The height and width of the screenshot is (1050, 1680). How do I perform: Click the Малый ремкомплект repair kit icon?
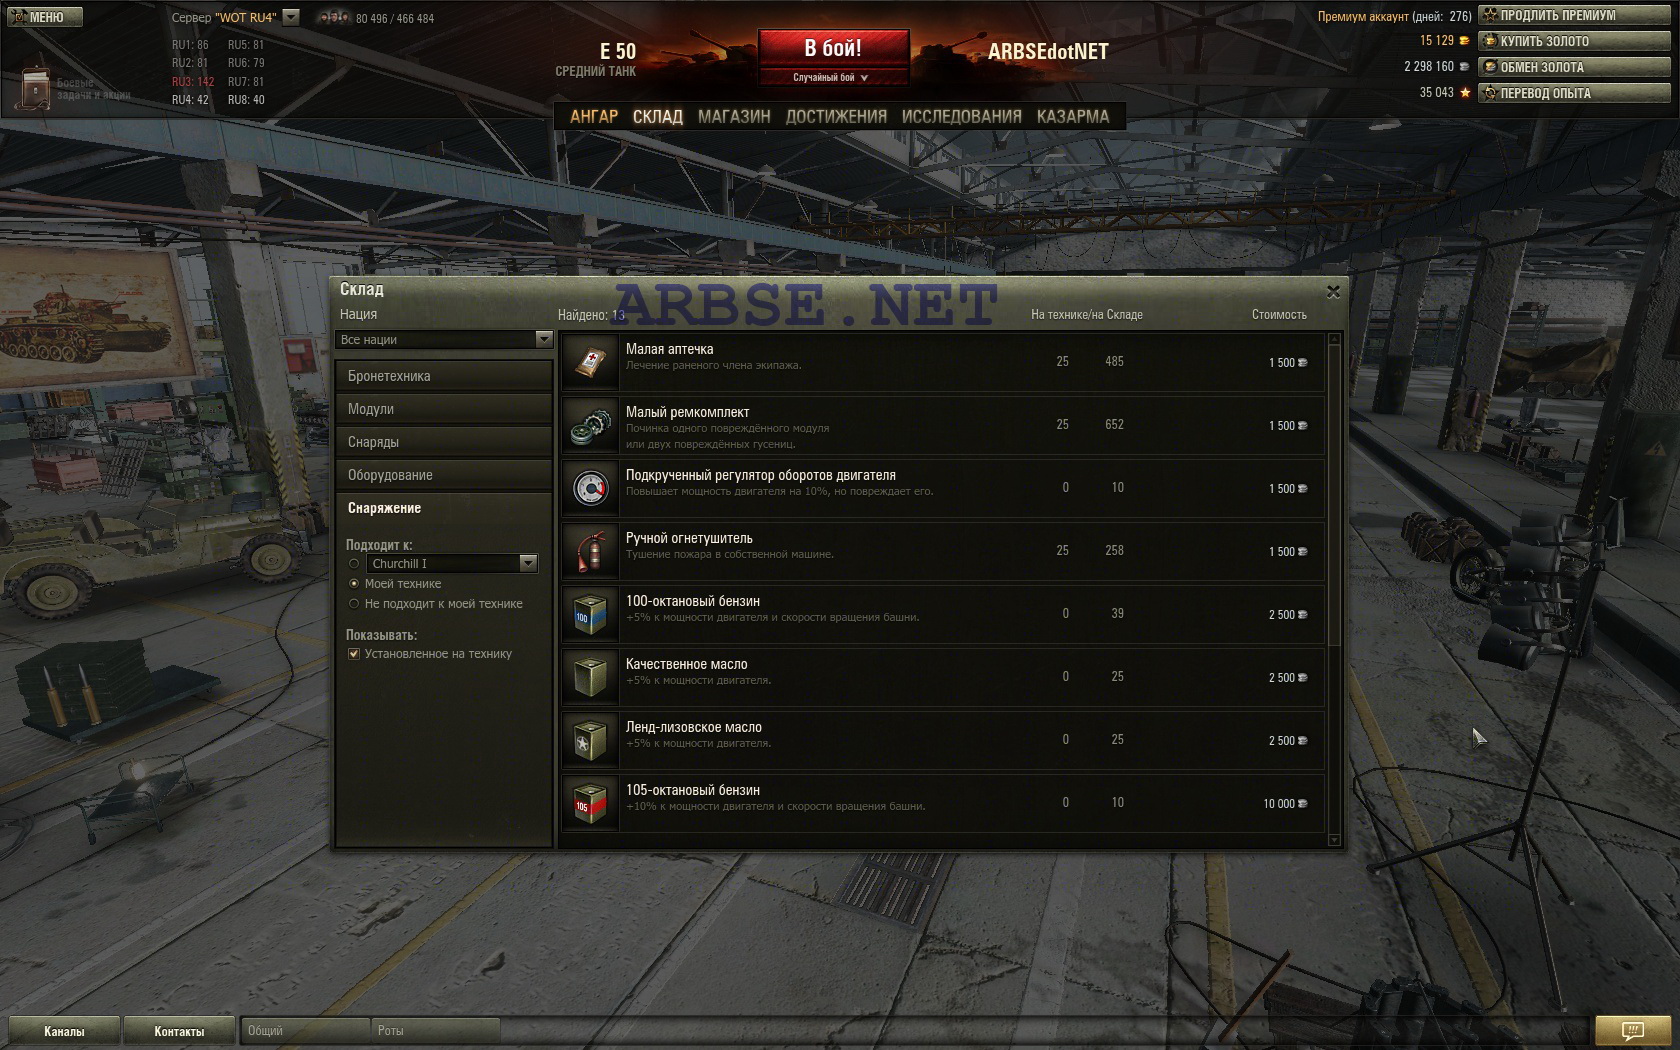[591, 426]
